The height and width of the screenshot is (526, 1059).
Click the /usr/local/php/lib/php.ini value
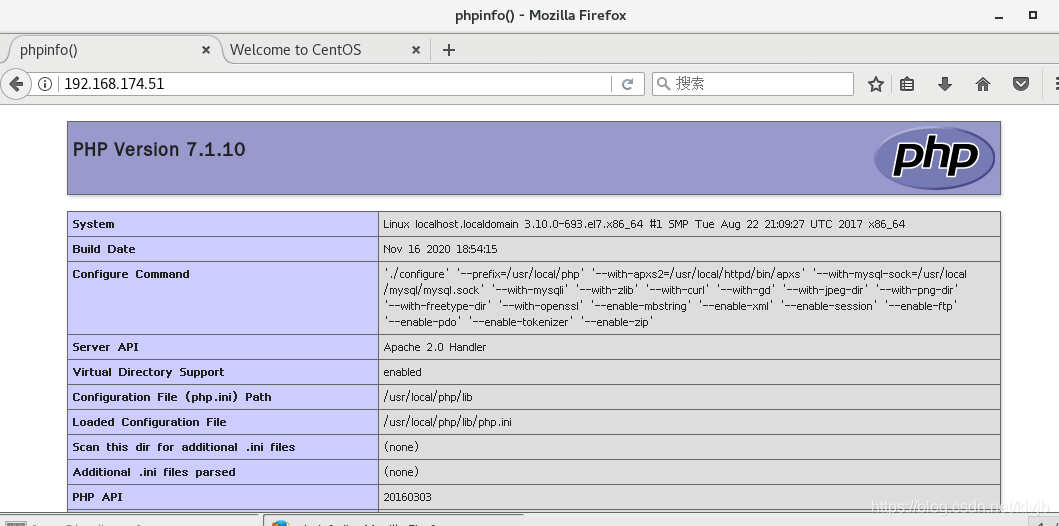[x=447, y=422]
